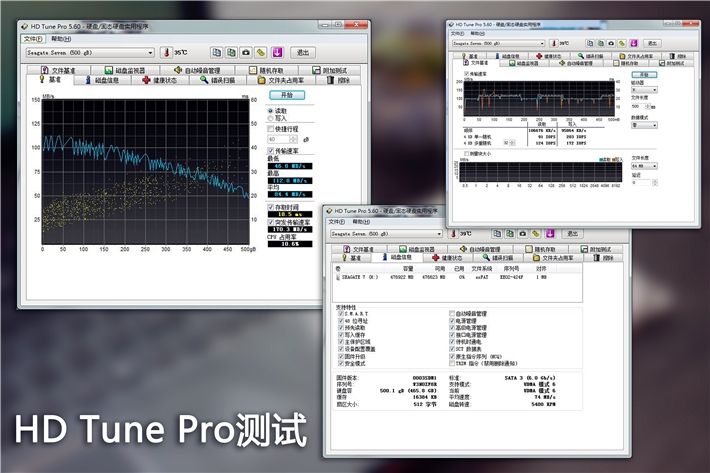Click the thermometer temperature icon in the benchmark window
The height and width of the screenshot is (473, 710).
pyautogui.click(x=167, y=53)
